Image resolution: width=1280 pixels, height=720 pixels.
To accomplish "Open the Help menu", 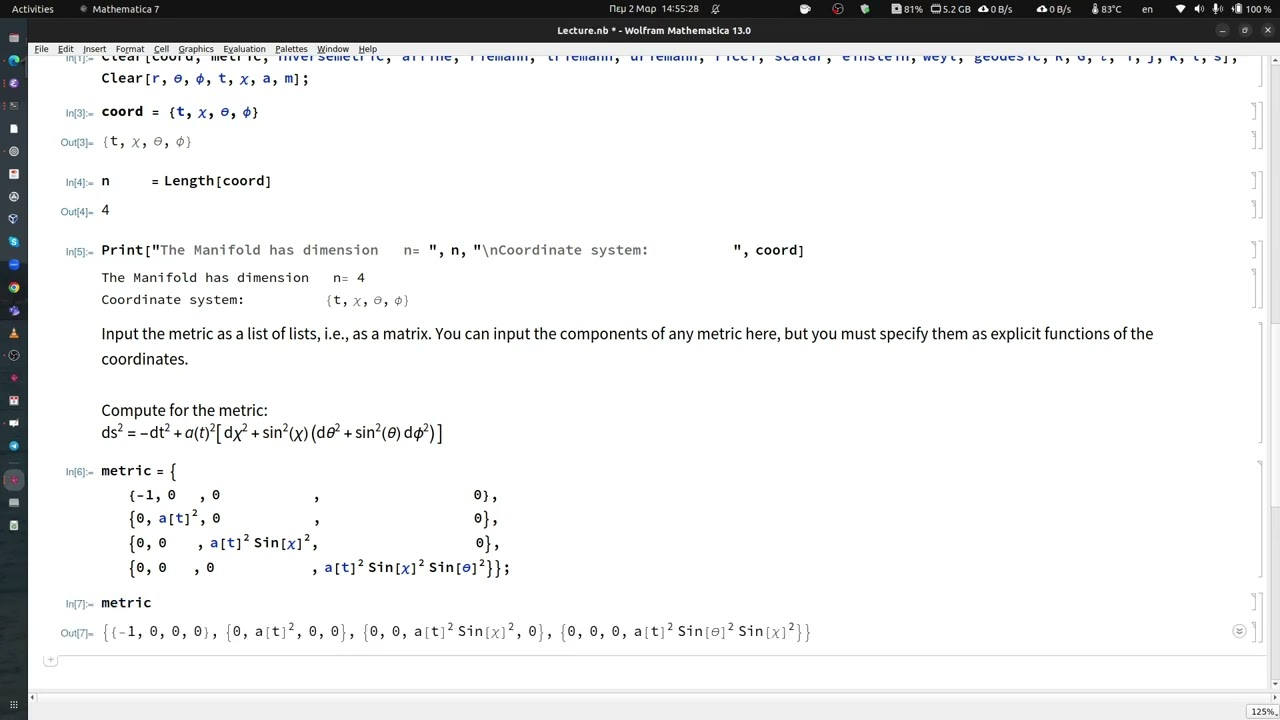I will (368, 49).
